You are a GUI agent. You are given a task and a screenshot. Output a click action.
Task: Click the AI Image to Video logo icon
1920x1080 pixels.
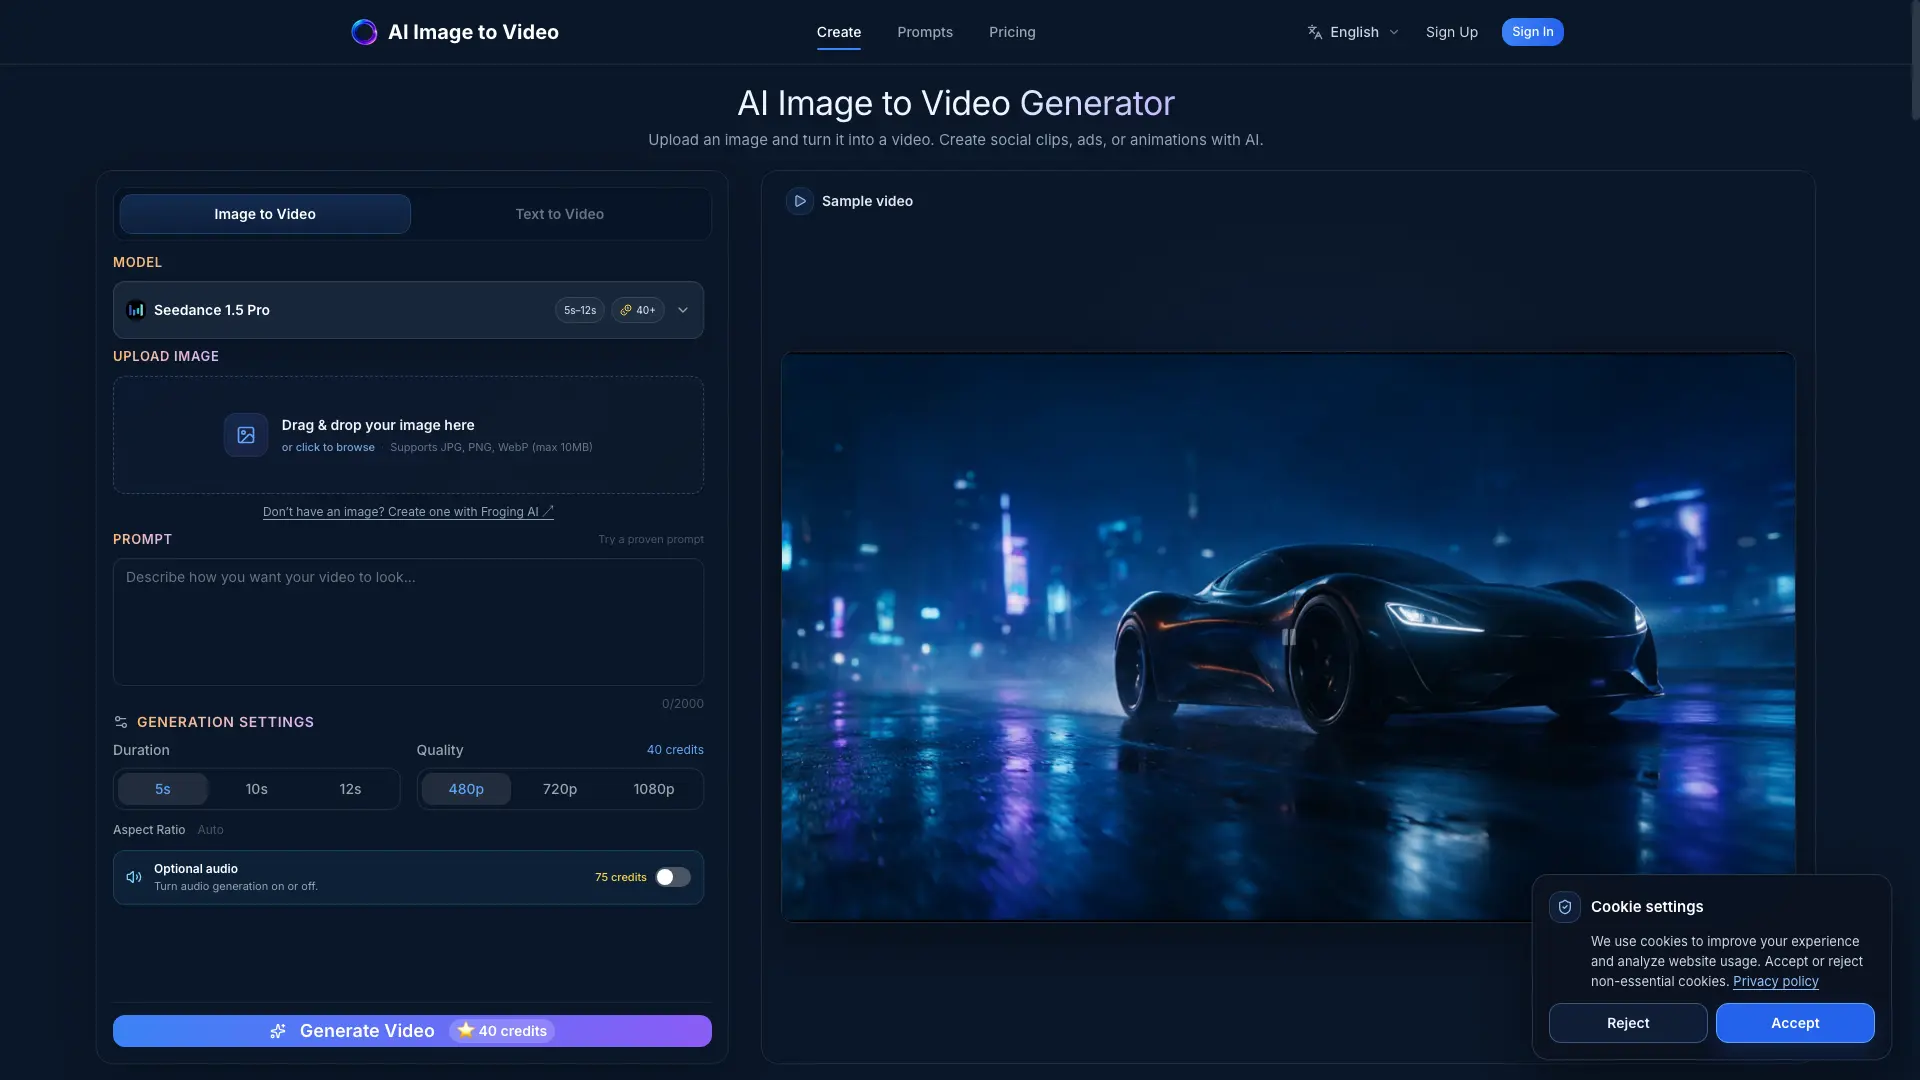tap(364, 32)
